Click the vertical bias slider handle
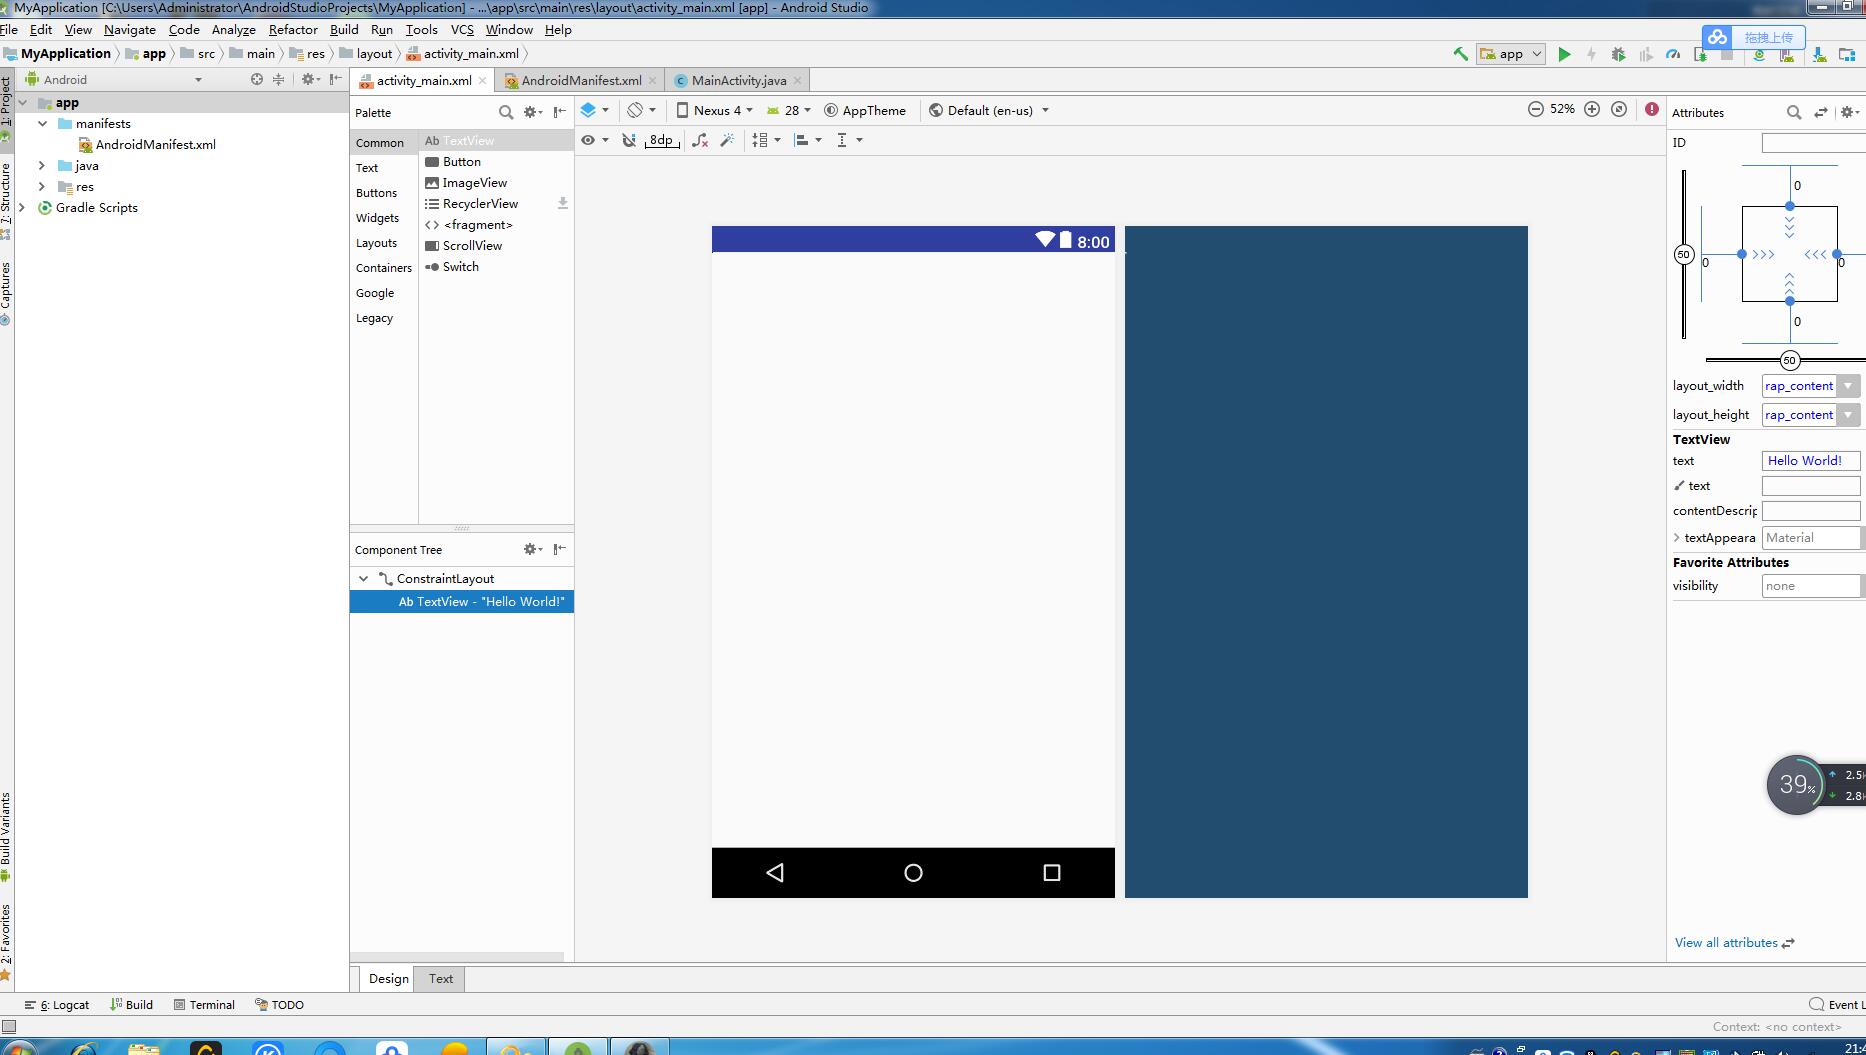The image size is (1866, 1055). click(x=1684, y=254)
